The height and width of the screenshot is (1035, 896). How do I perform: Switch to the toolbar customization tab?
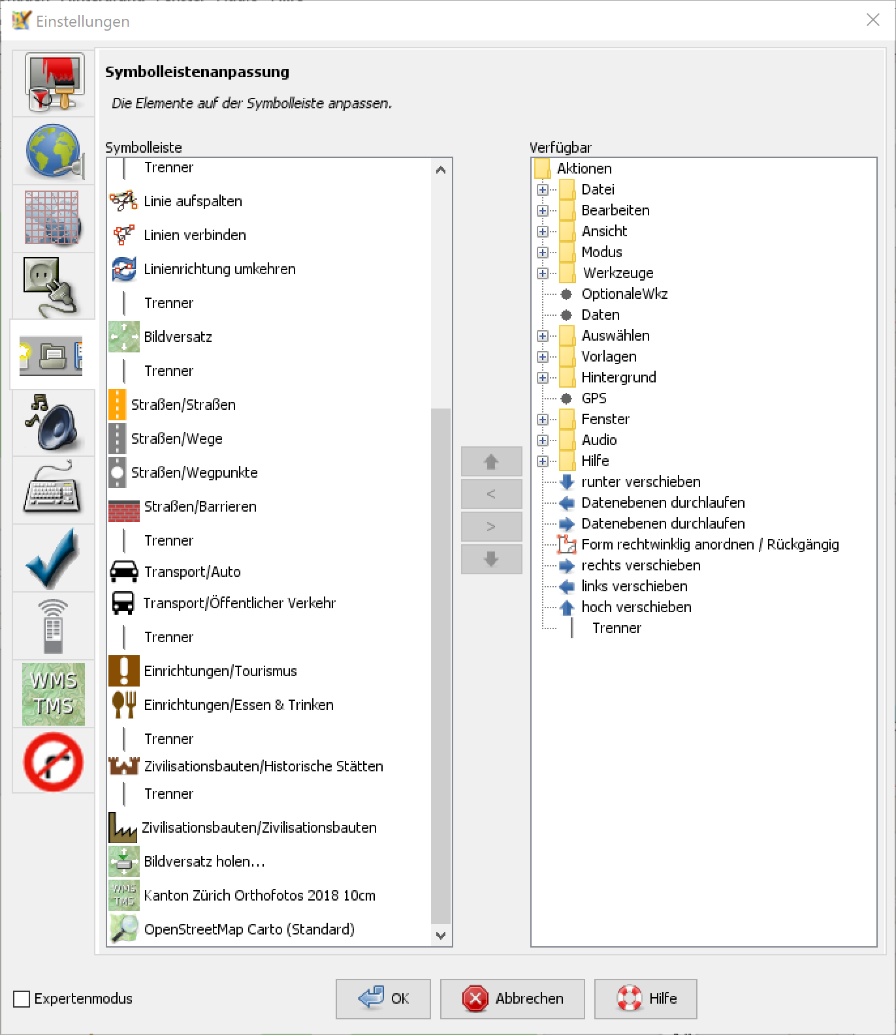point(52,353)
